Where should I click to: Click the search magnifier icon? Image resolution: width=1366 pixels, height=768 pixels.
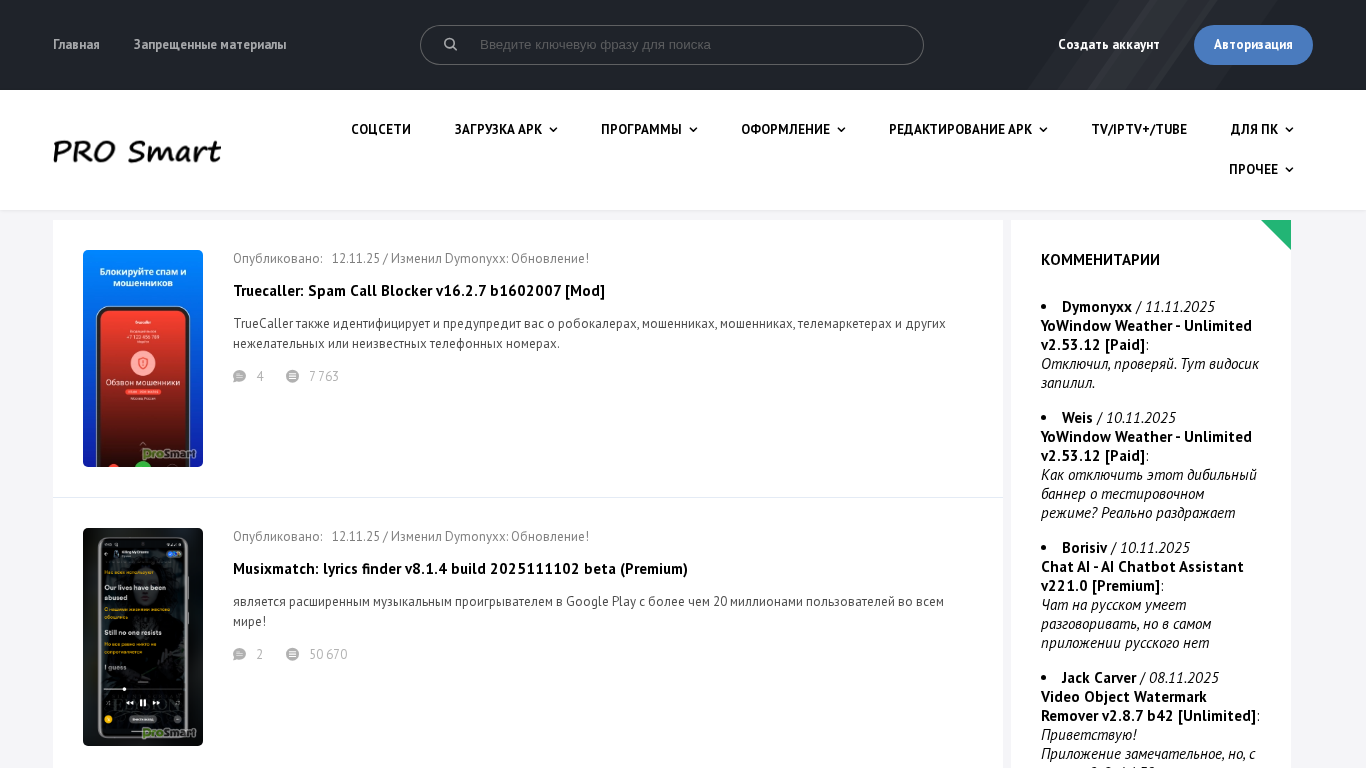point(450,44)
